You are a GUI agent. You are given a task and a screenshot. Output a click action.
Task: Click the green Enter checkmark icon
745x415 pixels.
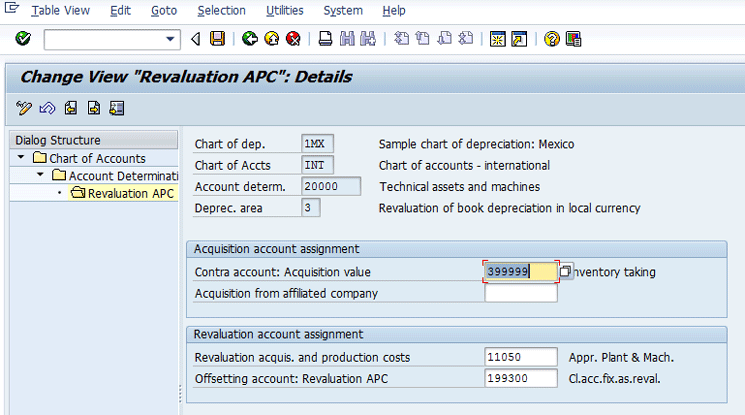point(23,39)
